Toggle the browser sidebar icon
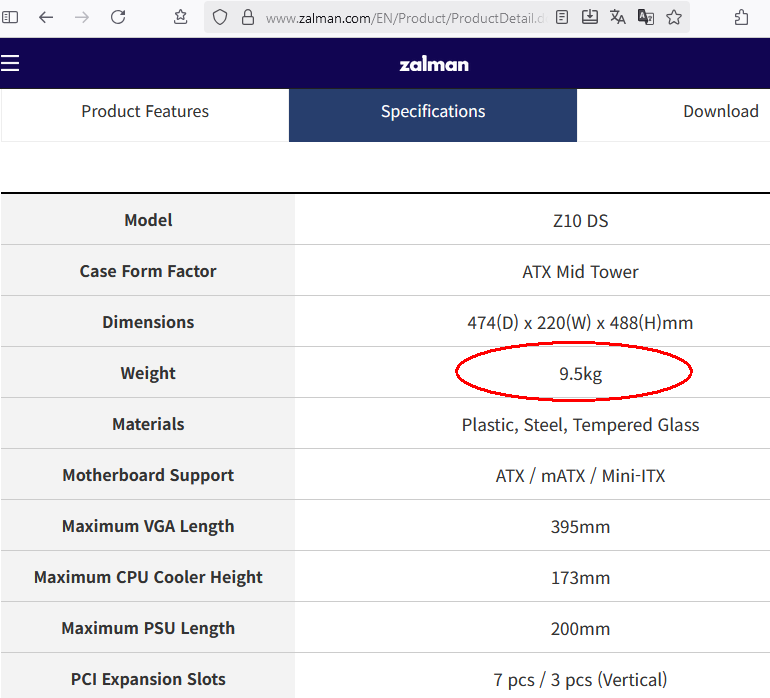The width and height of the screenshot is (770, 698). tap(11, 17)
